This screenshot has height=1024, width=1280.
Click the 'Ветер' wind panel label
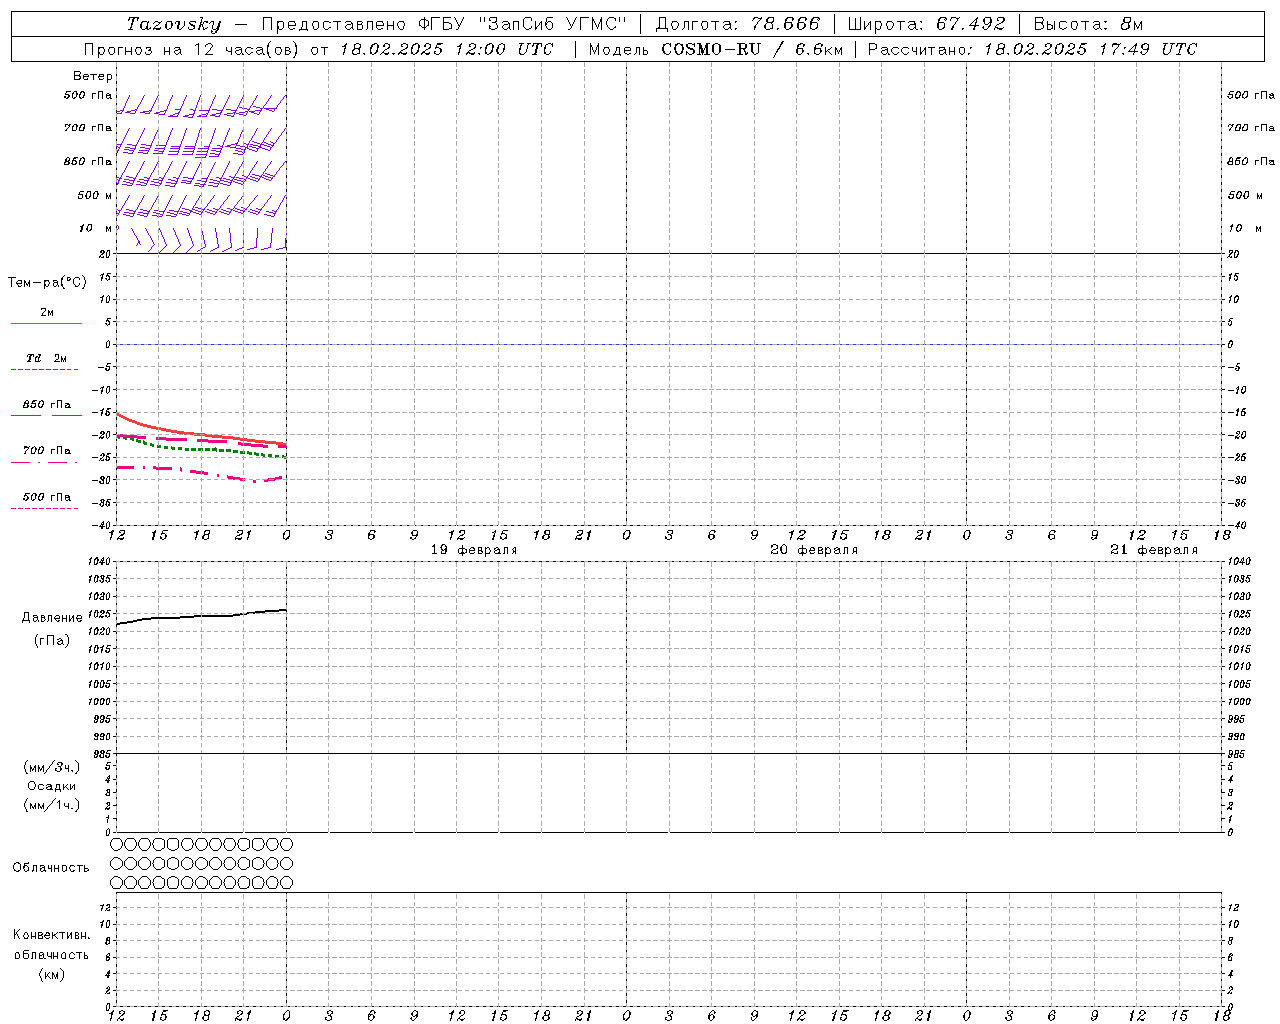[x=93, y=76]
